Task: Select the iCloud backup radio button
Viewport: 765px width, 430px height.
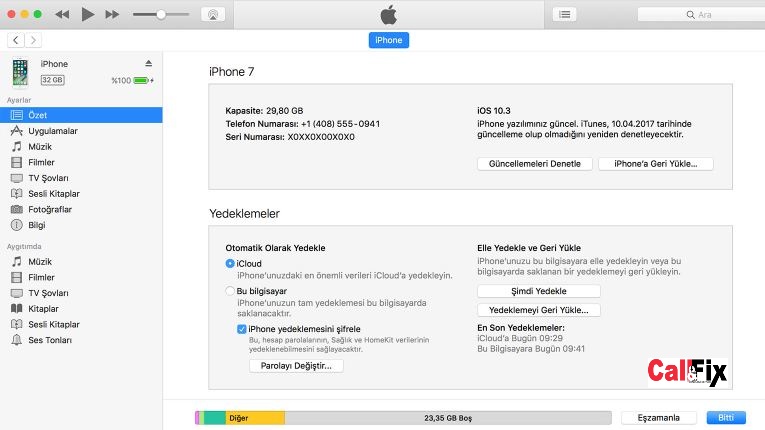Action: pyautogui.click(x=230, y=264)
